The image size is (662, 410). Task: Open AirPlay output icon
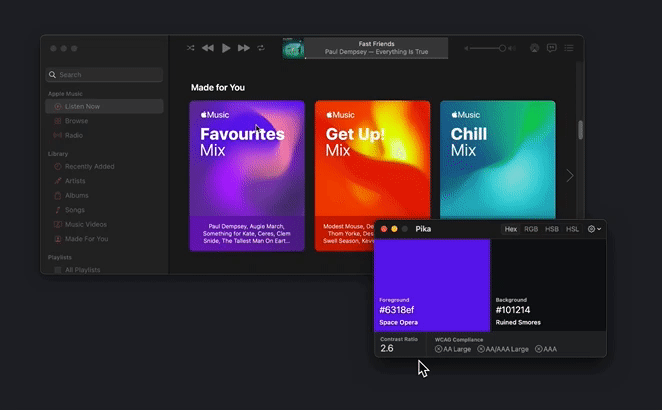534,48
